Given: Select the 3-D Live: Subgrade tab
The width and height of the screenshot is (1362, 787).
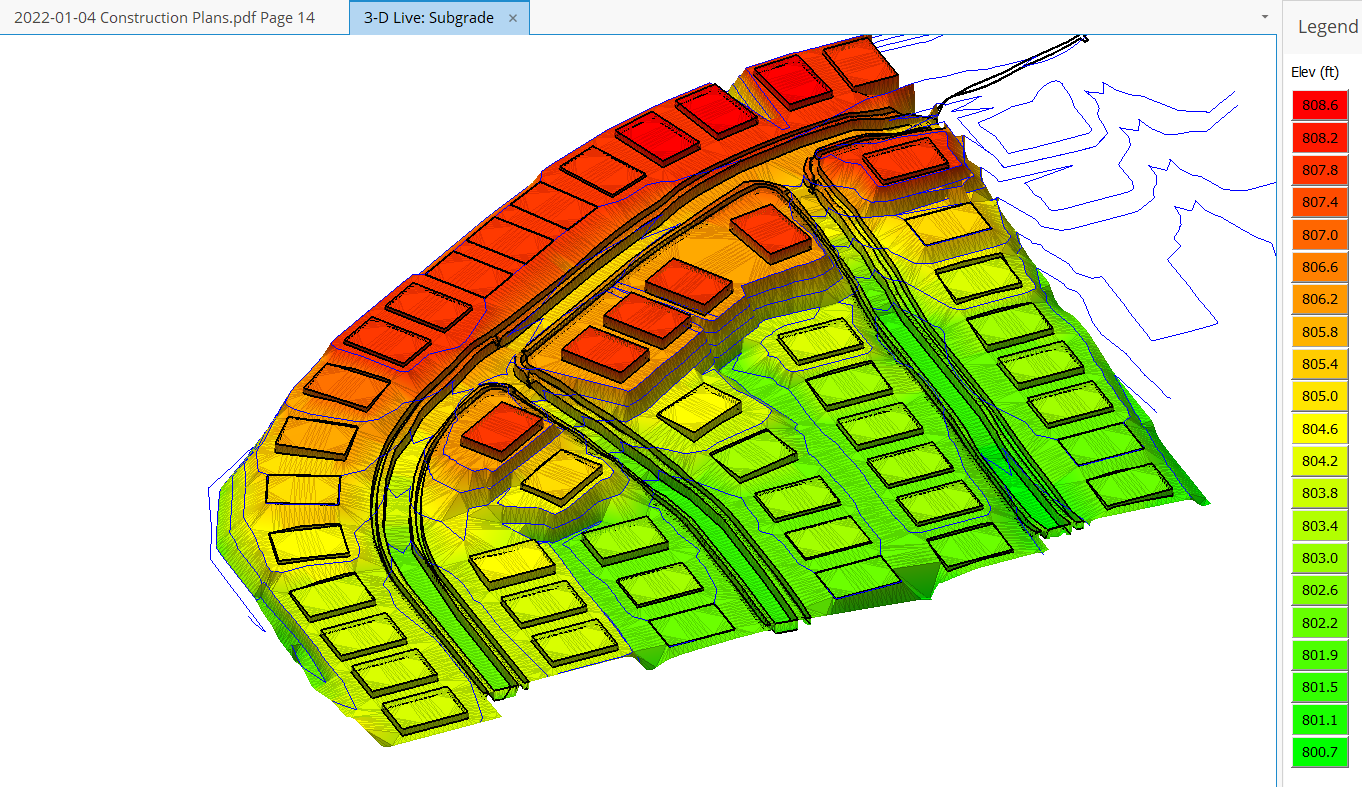Looking at the screenshot, I should 428,18.
